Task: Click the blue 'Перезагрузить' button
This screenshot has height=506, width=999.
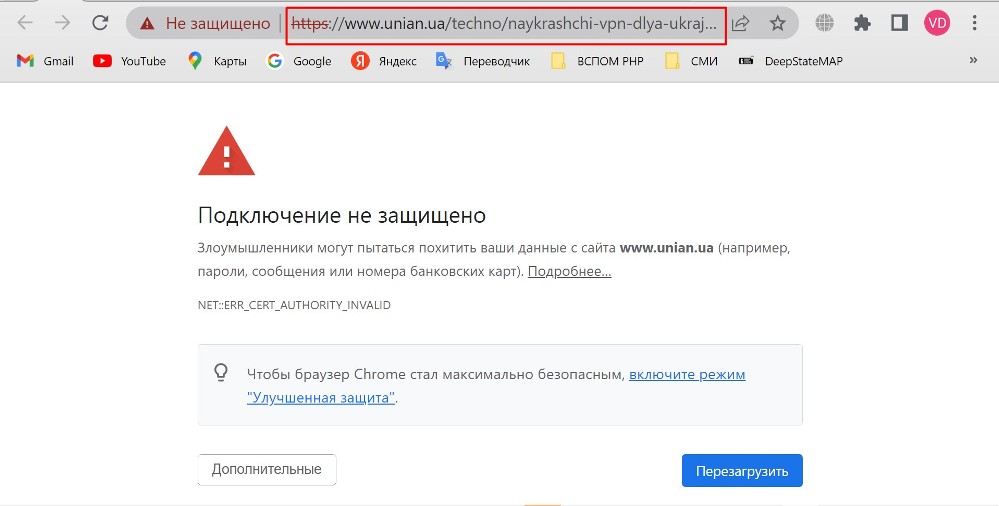Action: coord(742,471)
